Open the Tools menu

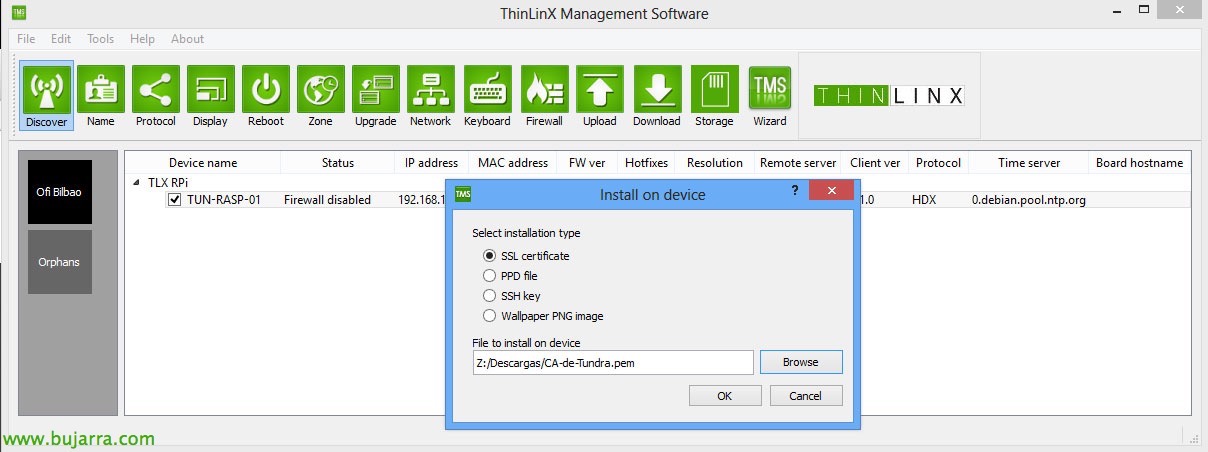coord(100,39)
